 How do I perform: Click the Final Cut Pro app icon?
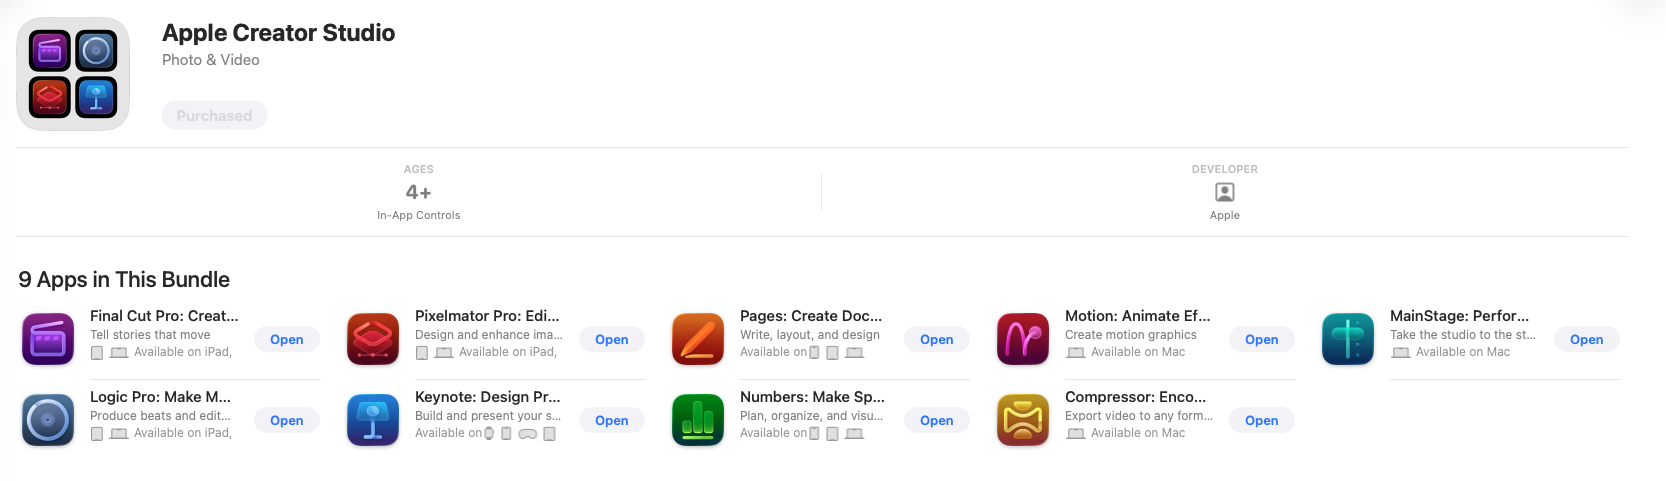[x=48, y=339]
